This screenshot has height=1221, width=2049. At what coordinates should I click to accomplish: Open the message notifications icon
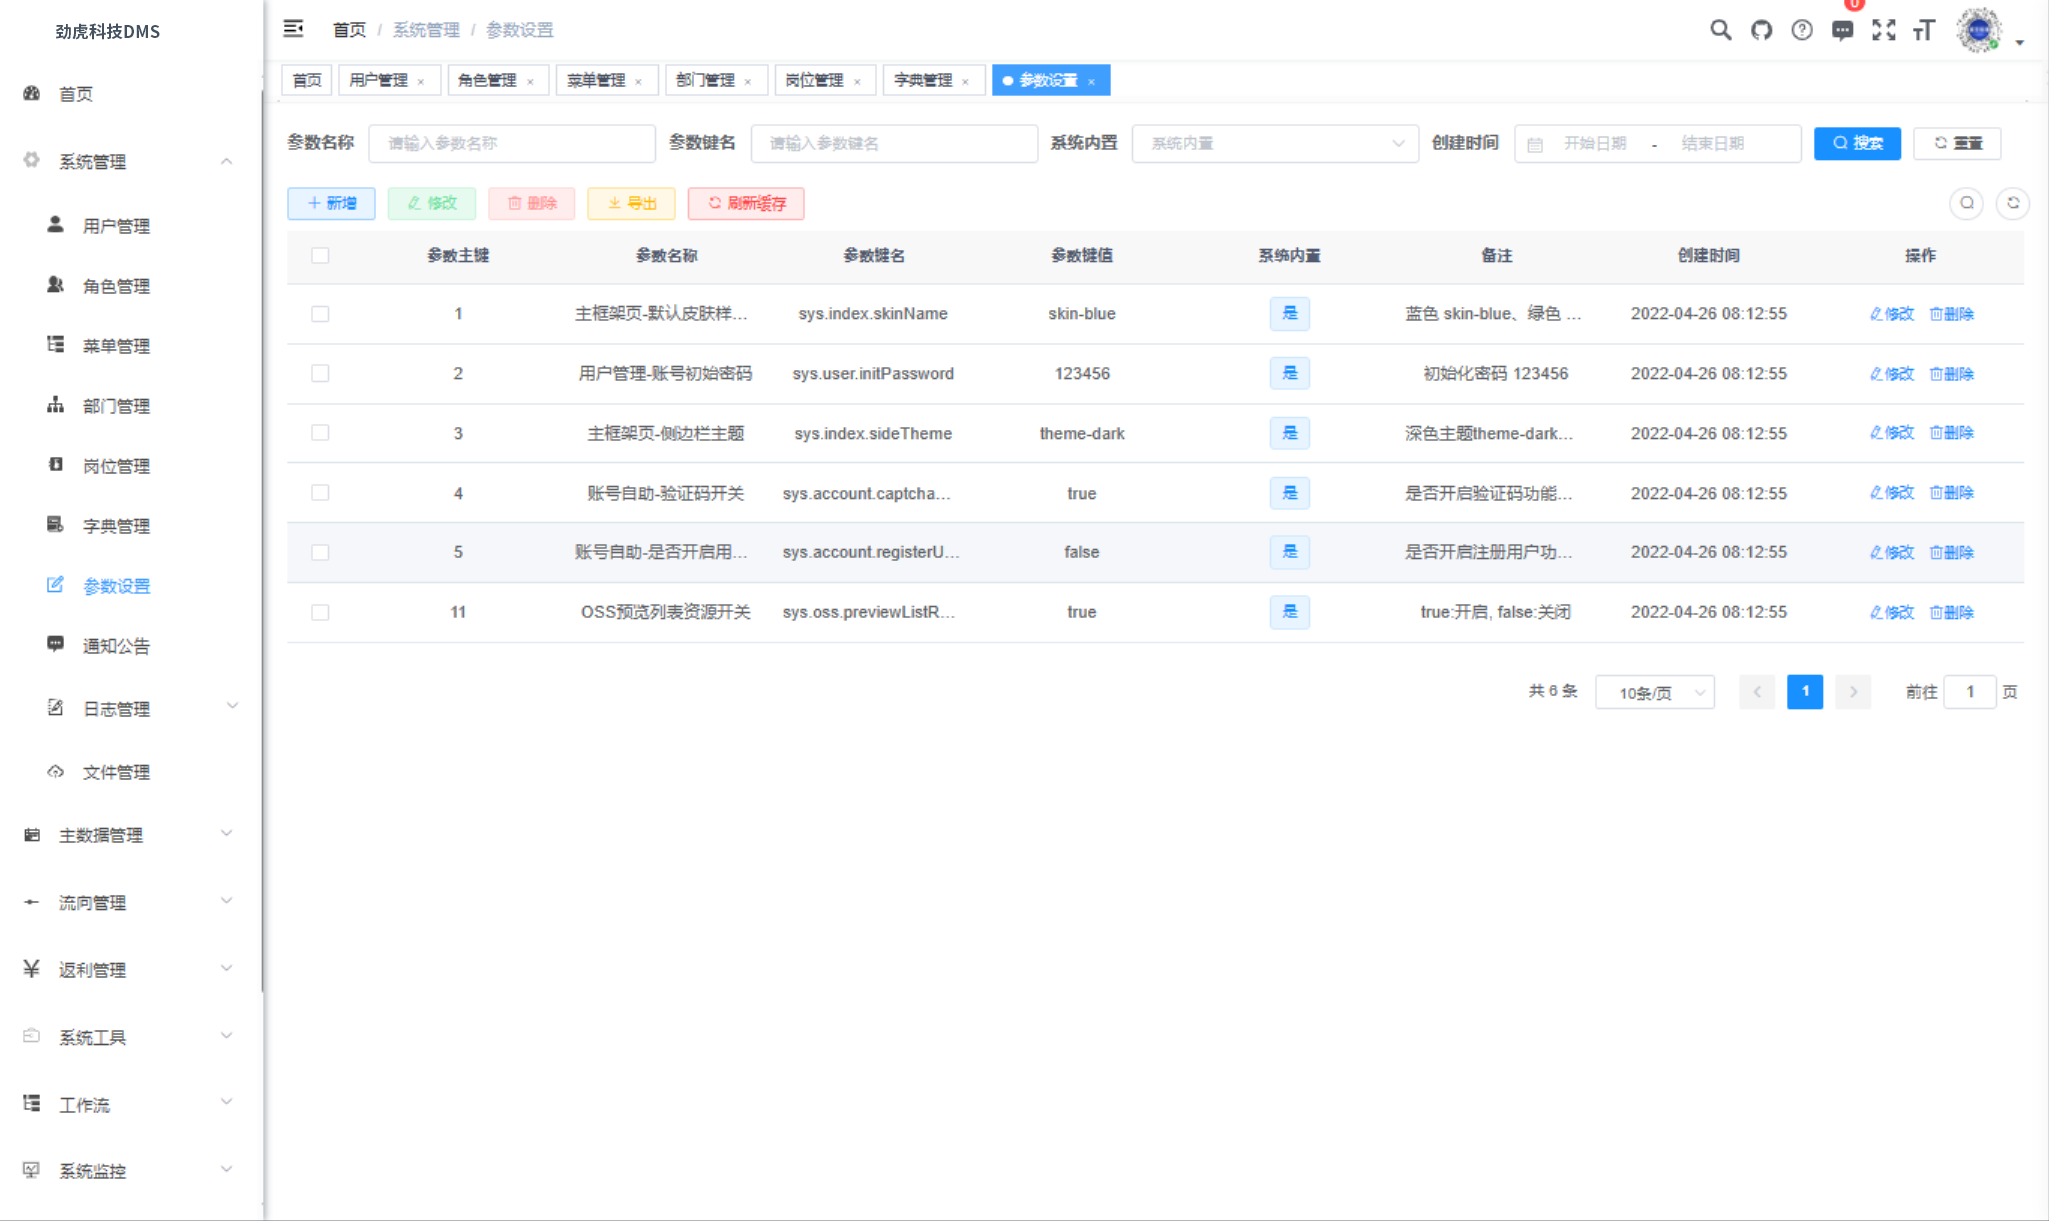(1842, 30)
